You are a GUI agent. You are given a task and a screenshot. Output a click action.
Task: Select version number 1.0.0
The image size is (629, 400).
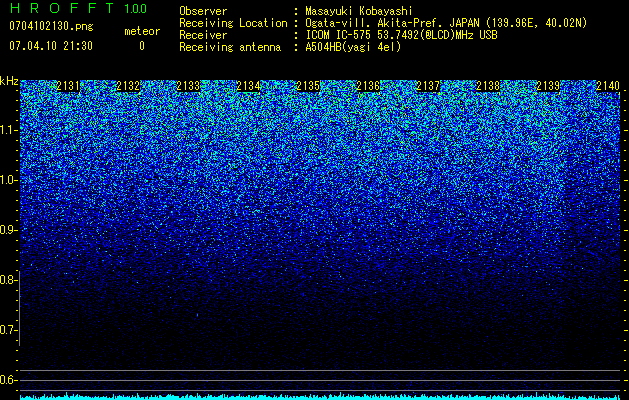click(x=136, y=8)
